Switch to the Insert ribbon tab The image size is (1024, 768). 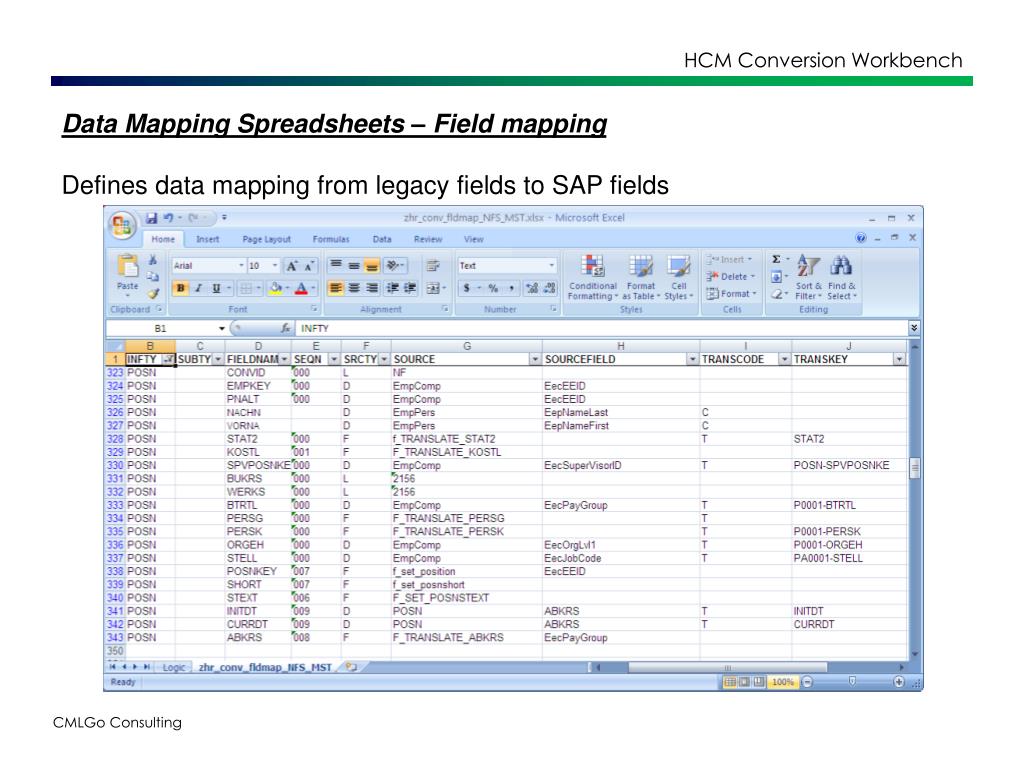[208, 239]
